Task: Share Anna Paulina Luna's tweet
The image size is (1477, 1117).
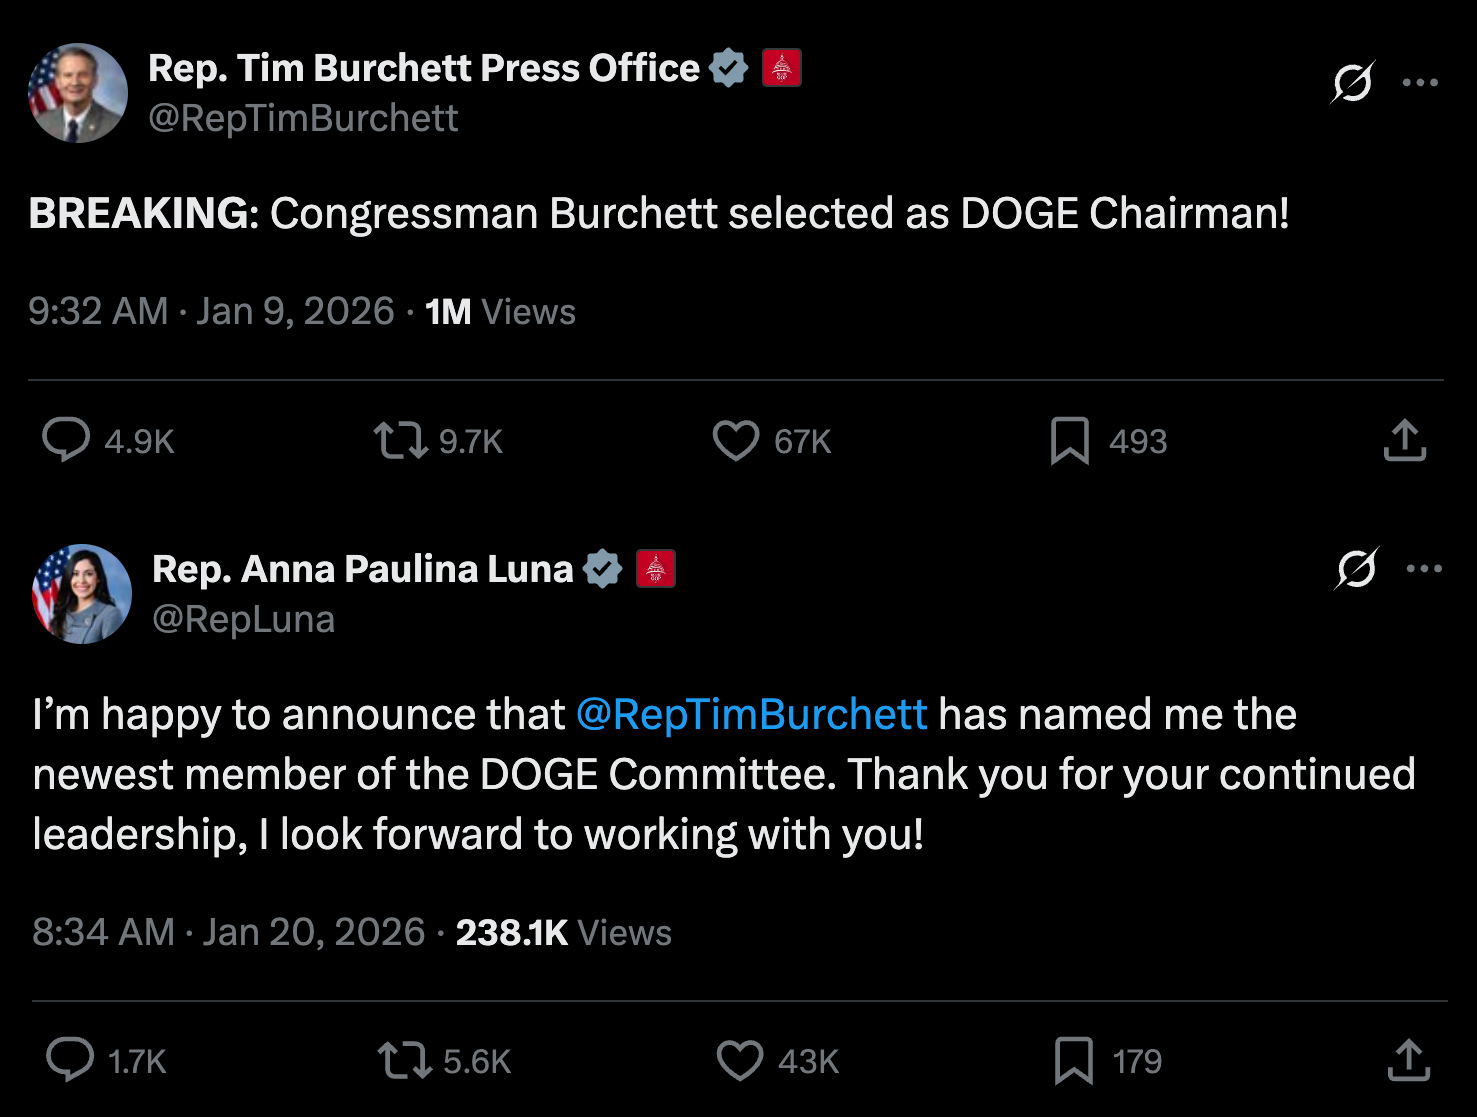Action: click(x=1408, y=1061)
